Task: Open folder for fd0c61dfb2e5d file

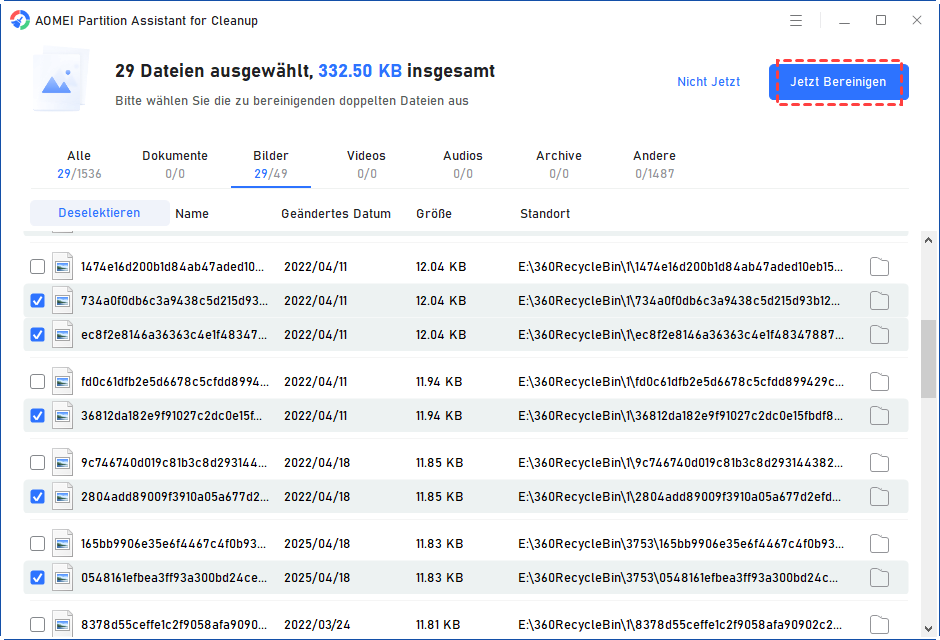Action: coord(879,382)
